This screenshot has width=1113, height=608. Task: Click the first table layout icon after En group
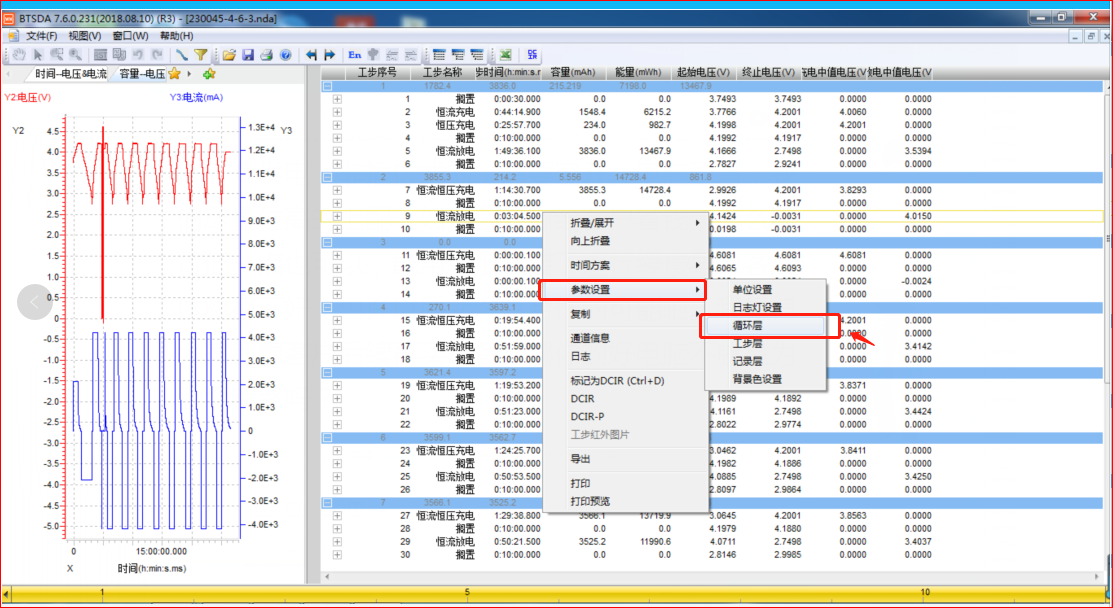(x=439, y=55)
